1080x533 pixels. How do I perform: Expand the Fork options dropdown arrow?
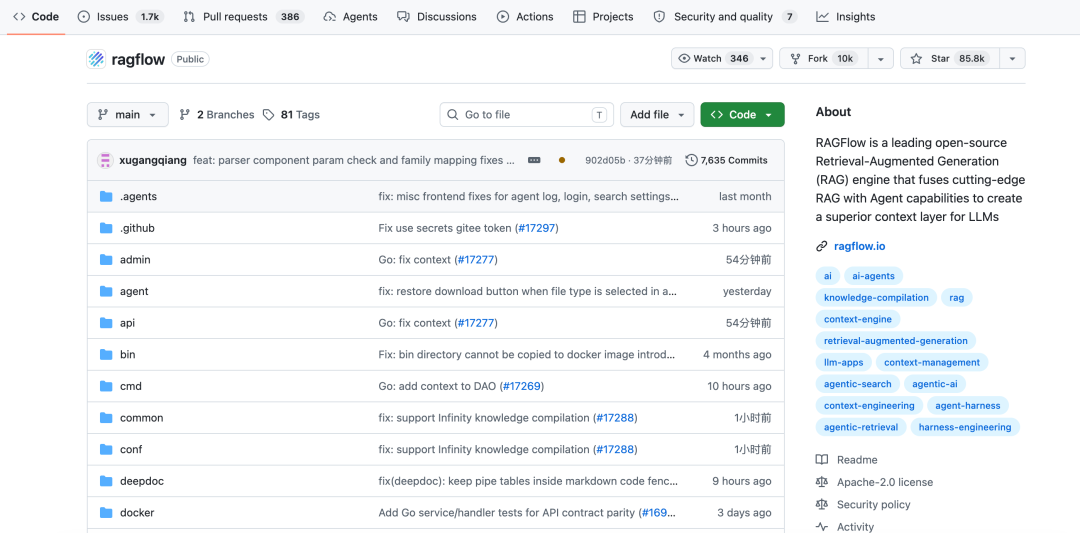coord(881,59)
